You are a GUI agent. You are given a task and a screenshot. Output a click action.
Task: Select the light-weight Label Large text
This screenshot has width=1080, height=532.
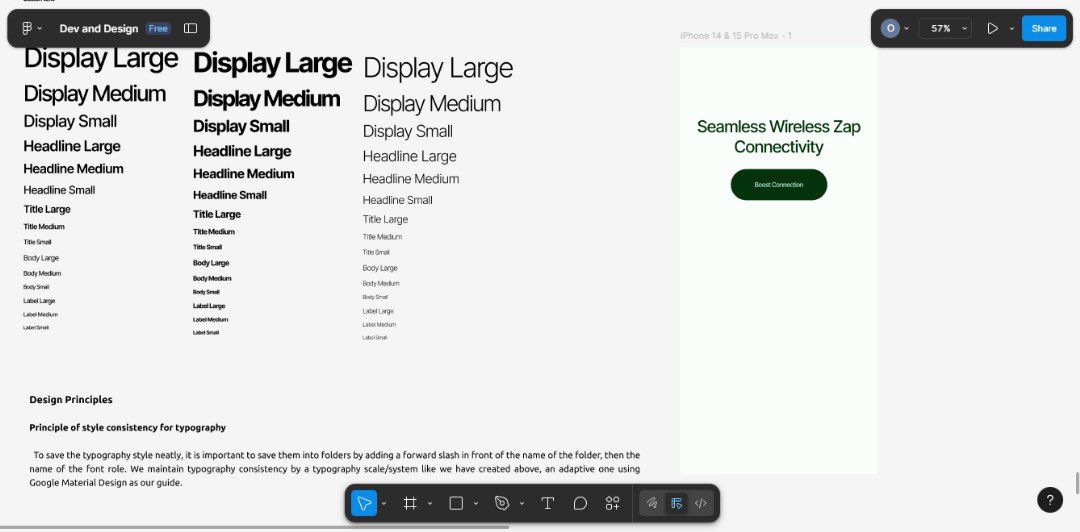(378, 311)
